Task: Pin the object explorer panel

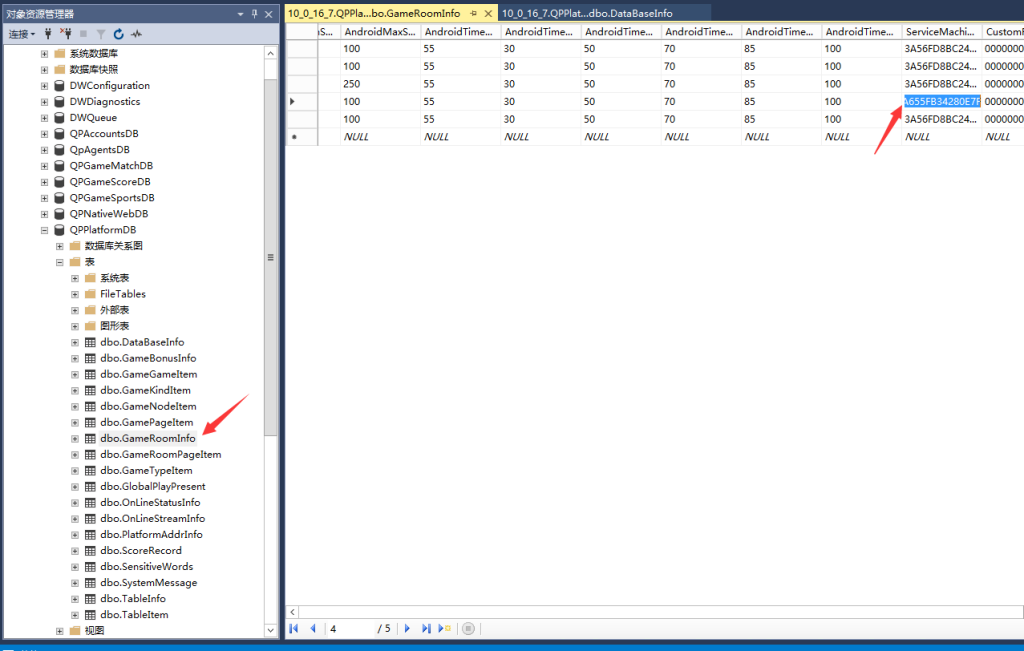Action: point(254,14)
